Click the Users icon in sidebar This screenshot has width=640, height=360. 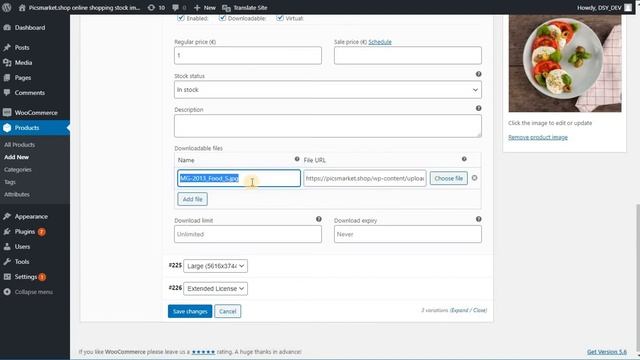pyautogui.click(x=7, y=247)
